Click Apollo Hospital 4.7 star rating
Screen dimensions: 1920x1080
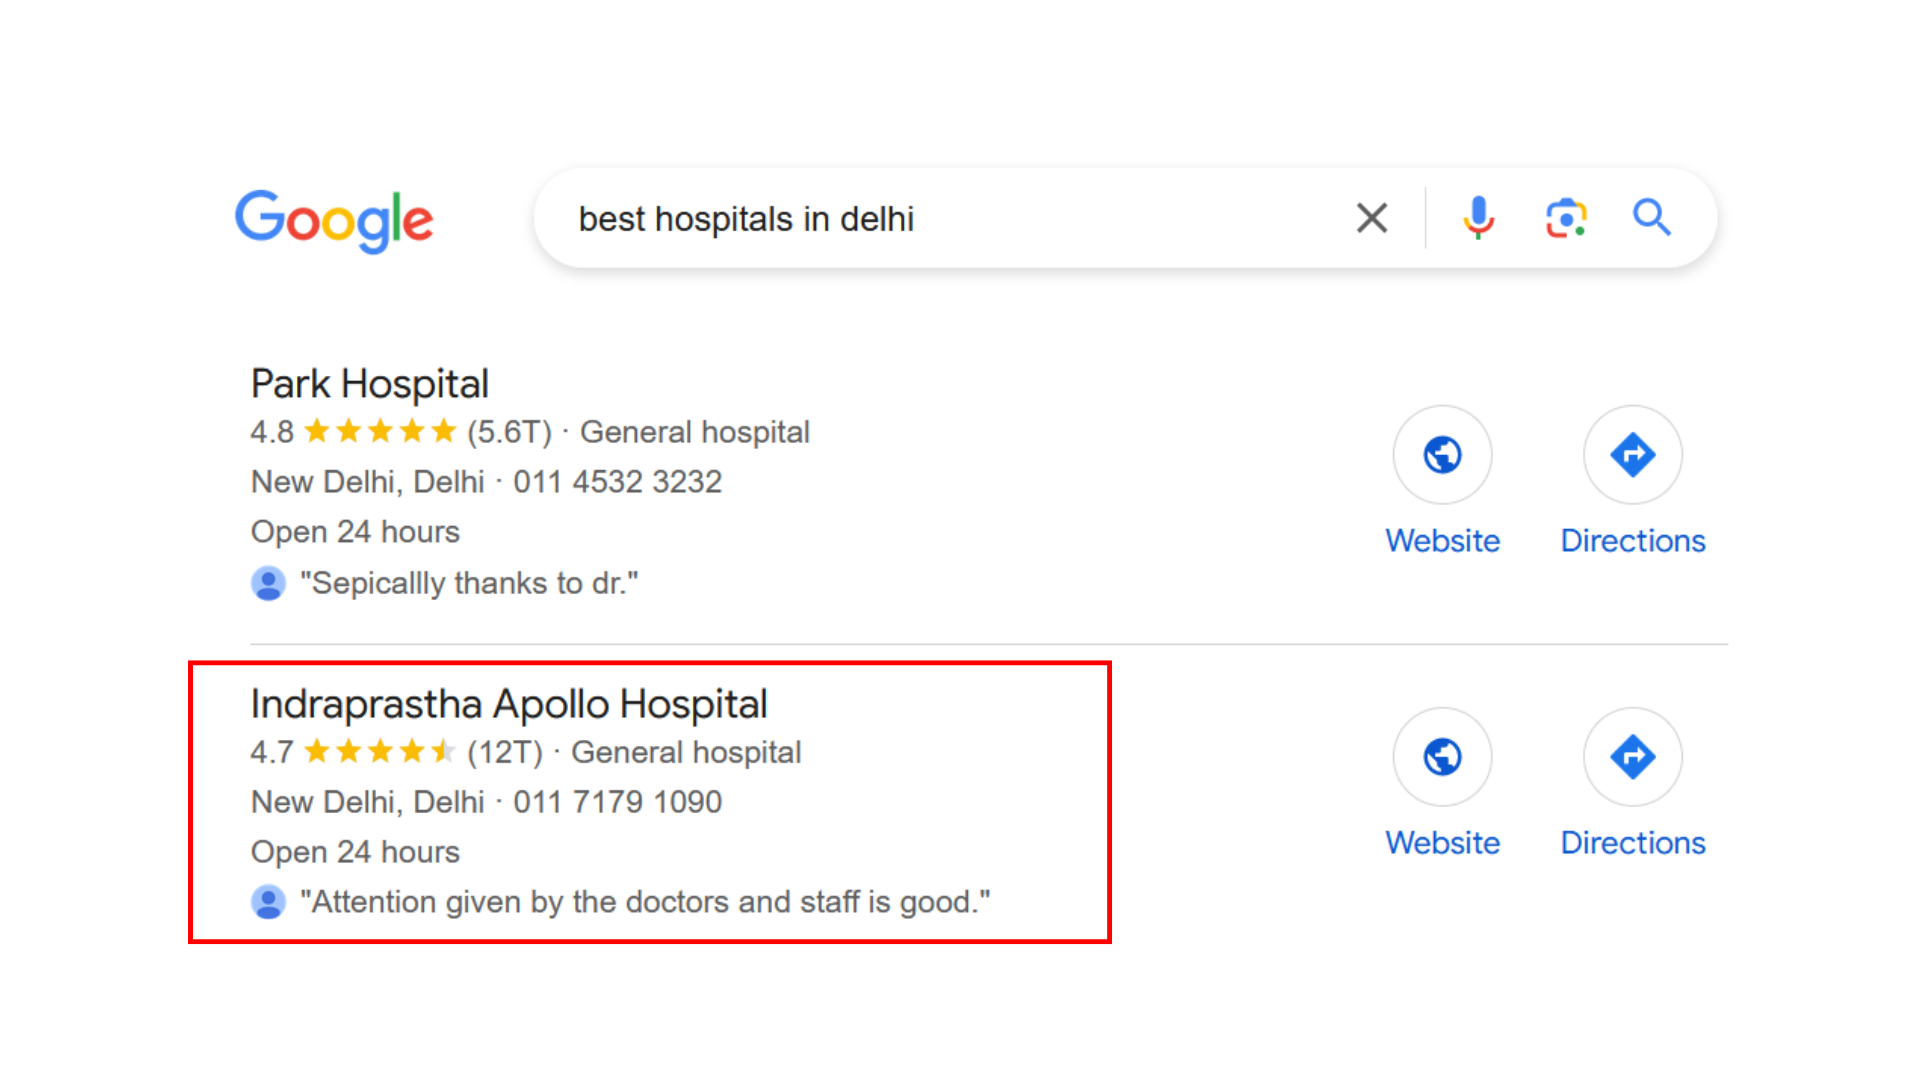coord(354,752)
